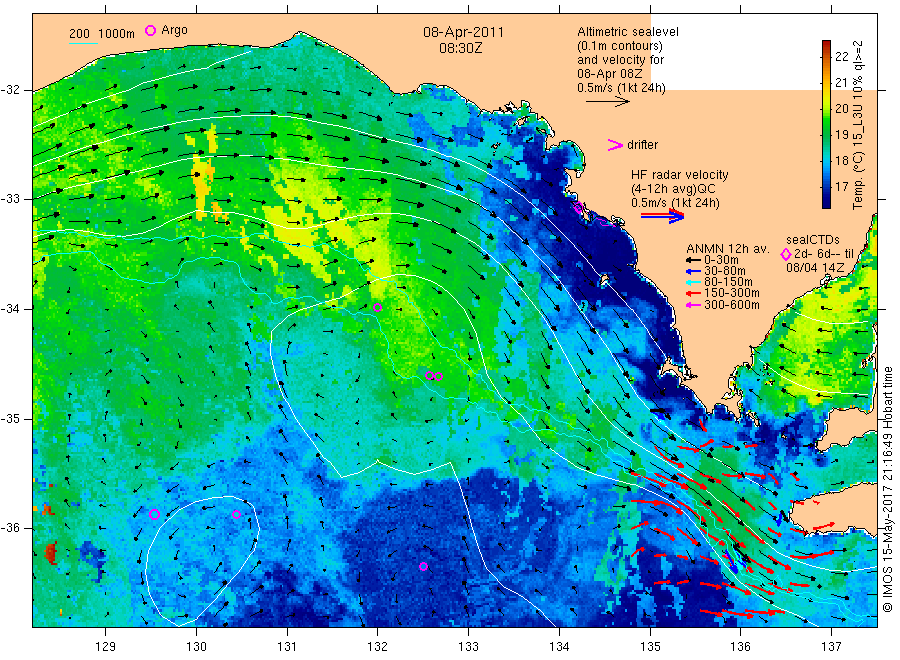Screen dimensions: 900x660
Task: Click the "HF radar velocity" caption
Action: [x=680, y=175]
